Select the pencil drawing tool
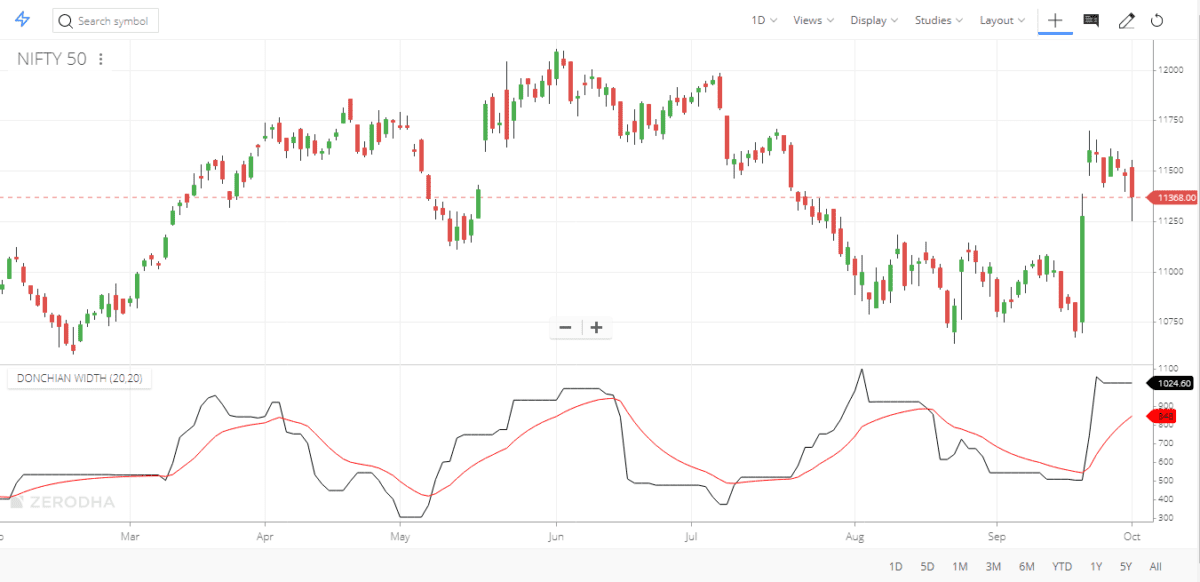The image size is (1200, 582). click(x=1126, y=20)
